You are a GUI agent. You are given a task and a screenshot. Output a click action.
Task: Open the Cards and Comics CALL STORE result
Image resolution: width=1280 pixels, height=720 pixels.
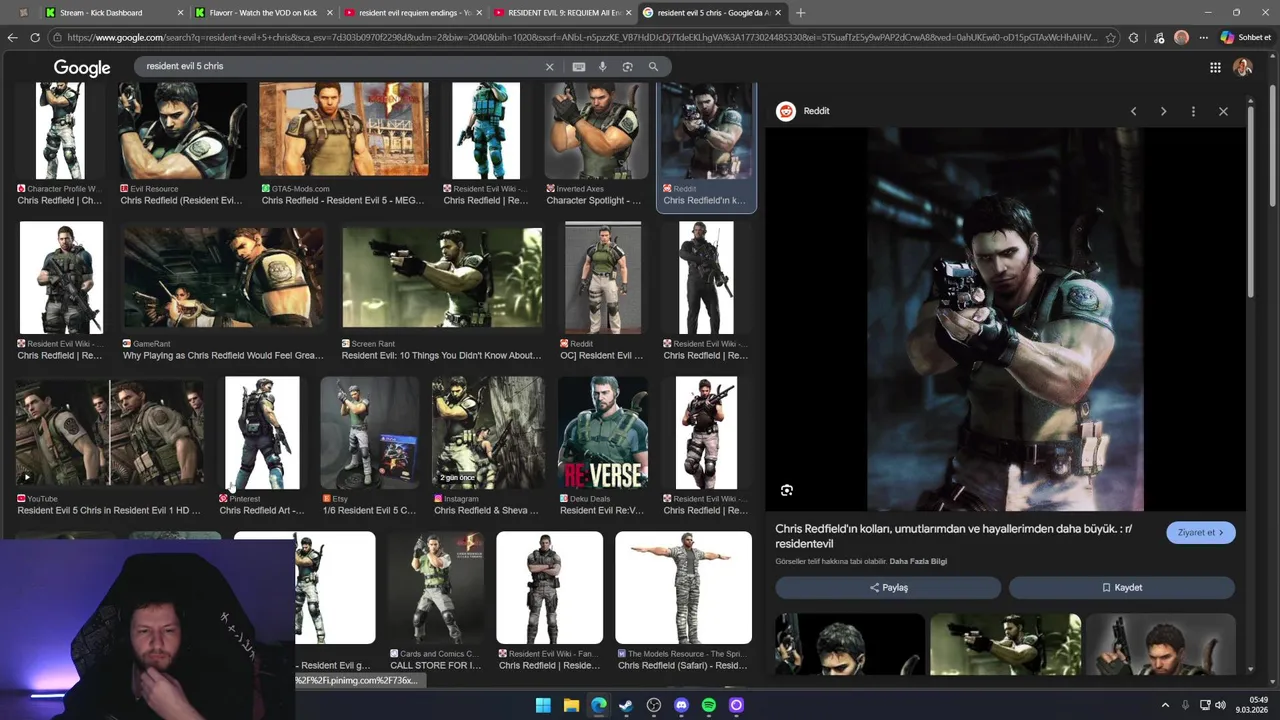[435, 601]
